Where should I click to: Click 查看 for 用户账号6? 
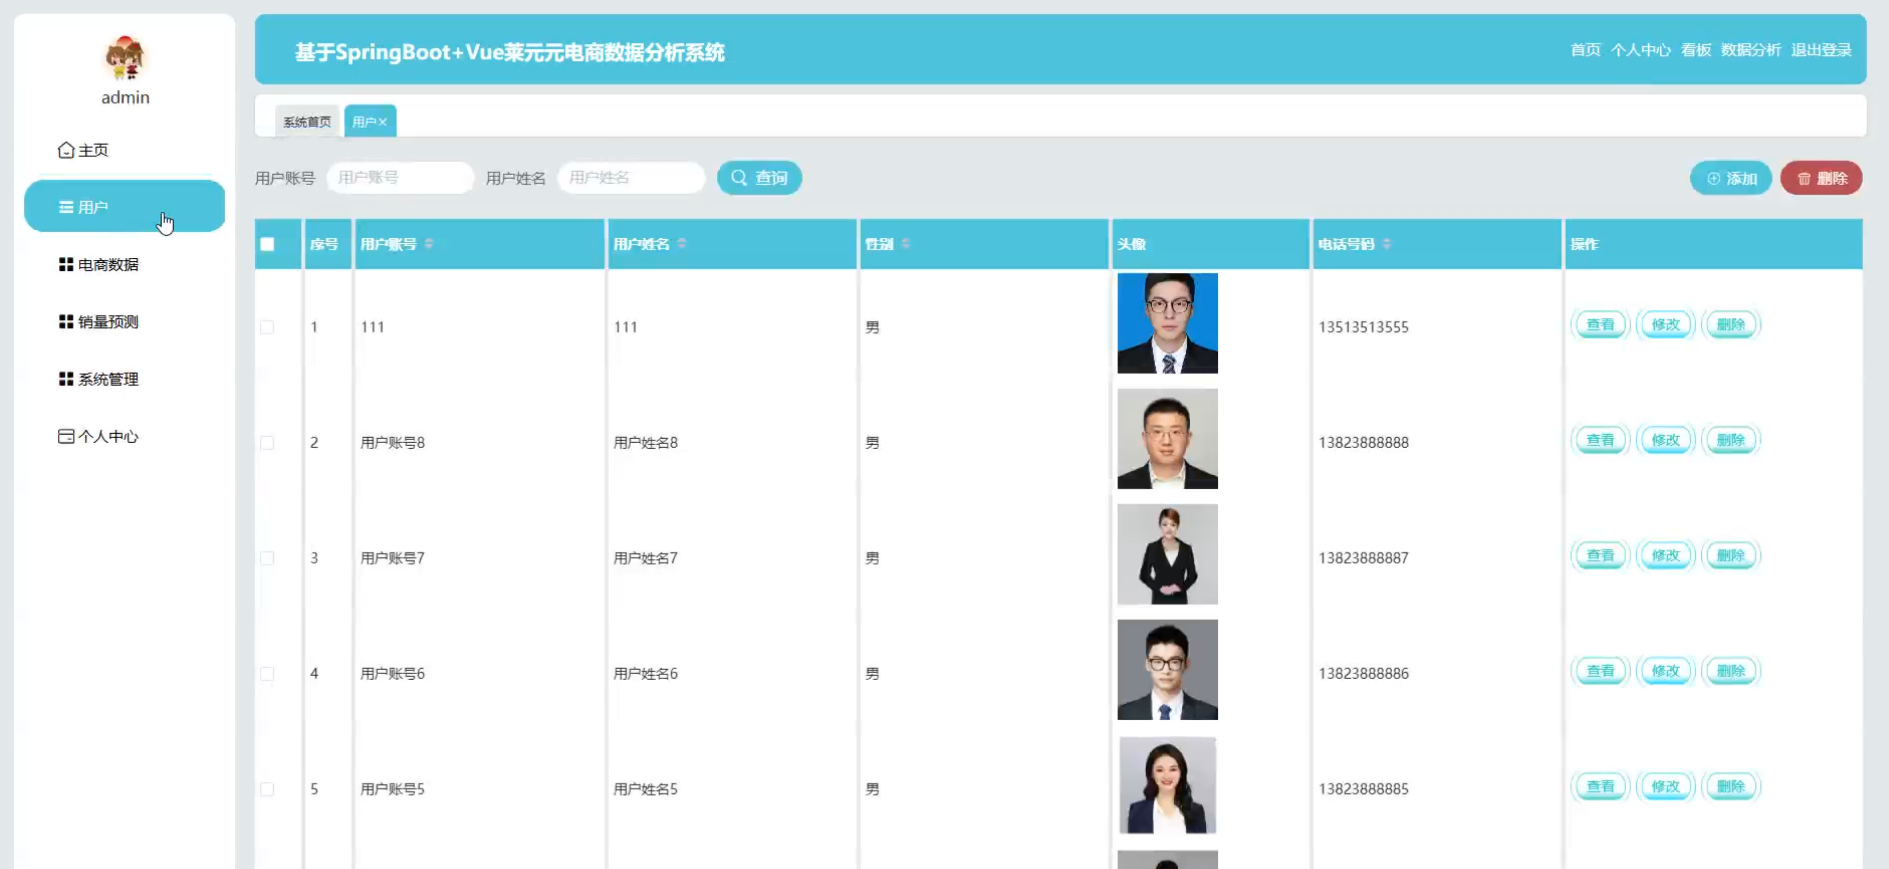tap(1600, 671)
